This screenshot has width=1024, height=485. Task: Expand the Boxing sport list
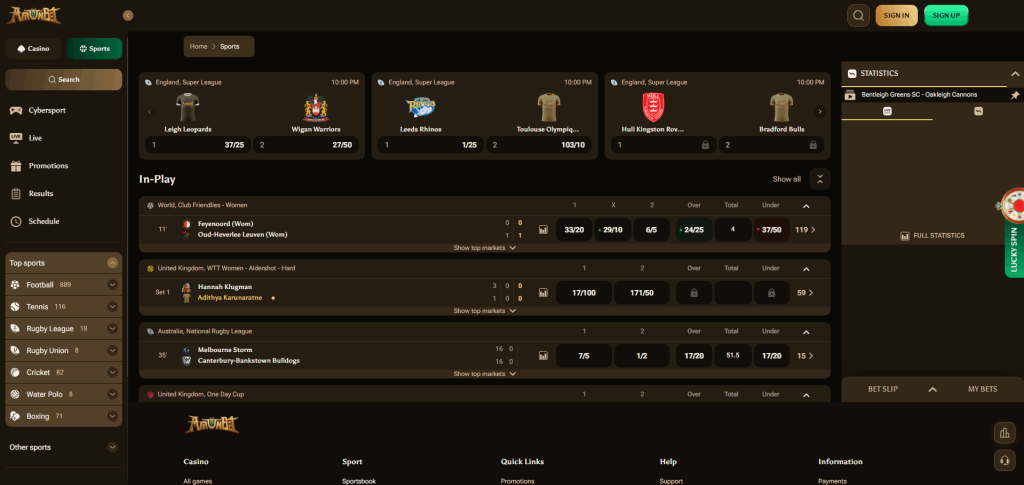click(112, 416)
